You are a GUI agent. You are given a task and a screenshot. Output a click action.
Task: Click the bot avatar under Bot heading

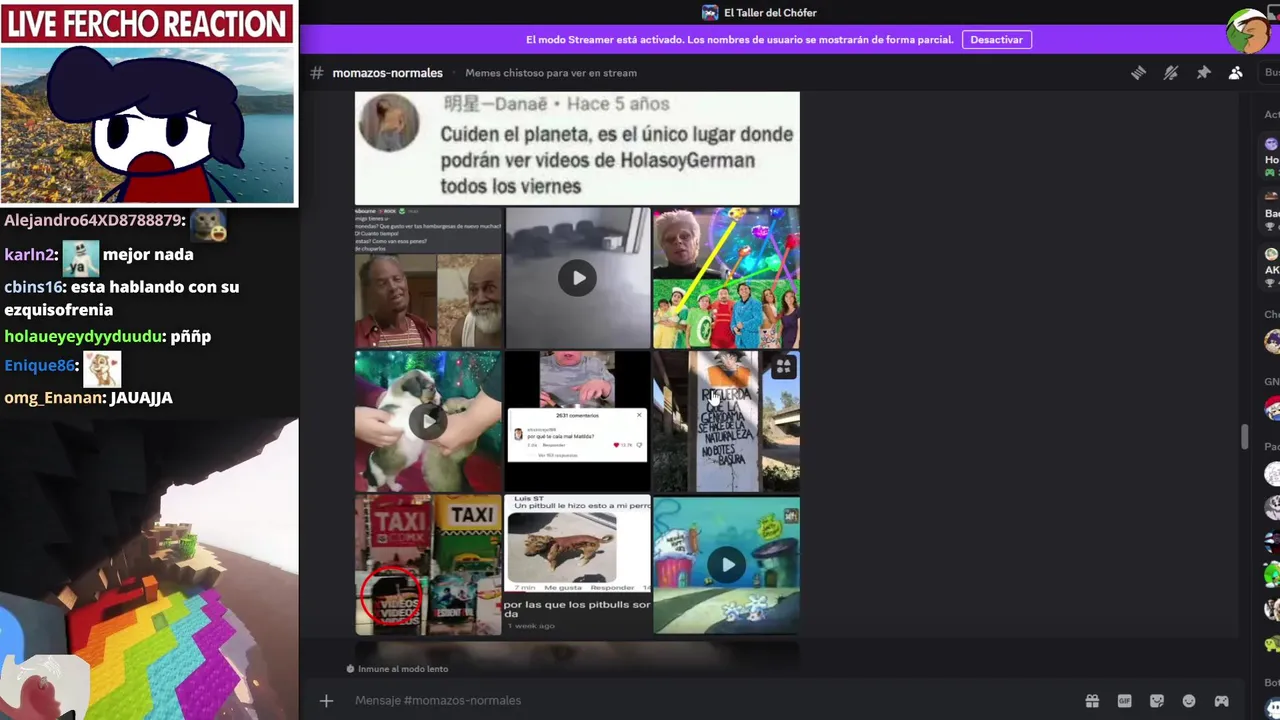tap(1272, 708)
